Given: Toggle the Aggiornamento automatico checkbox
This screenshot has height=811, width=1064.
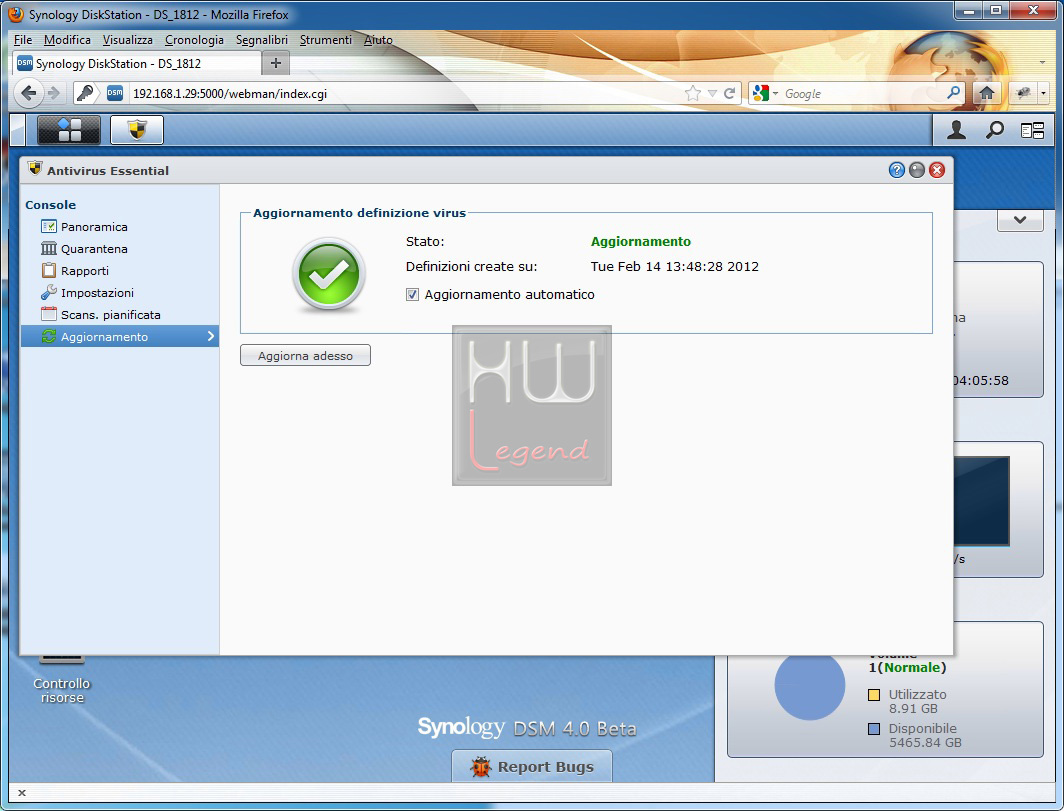Looking at the screenshot, I should click(412, 295).
